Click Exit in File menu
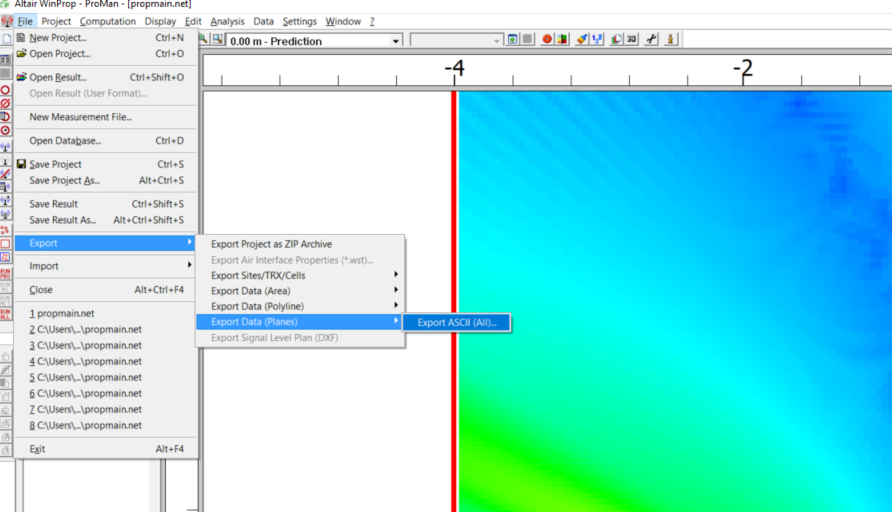The image size is (892, 512). [106, 449]
